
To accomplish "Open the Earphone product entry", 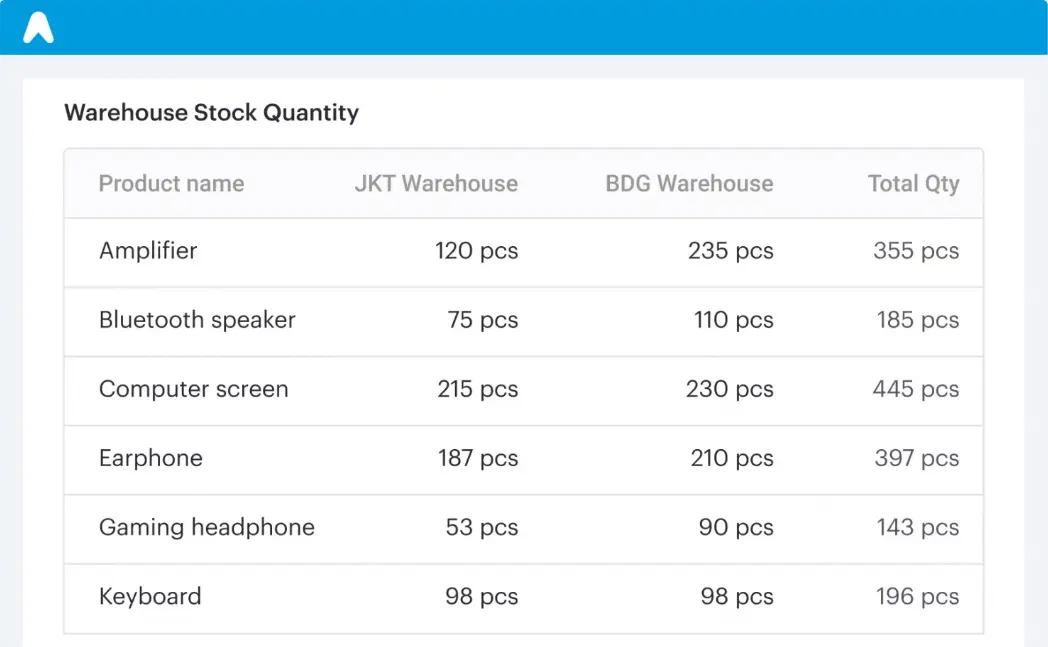I will click(x=150, y=458).
